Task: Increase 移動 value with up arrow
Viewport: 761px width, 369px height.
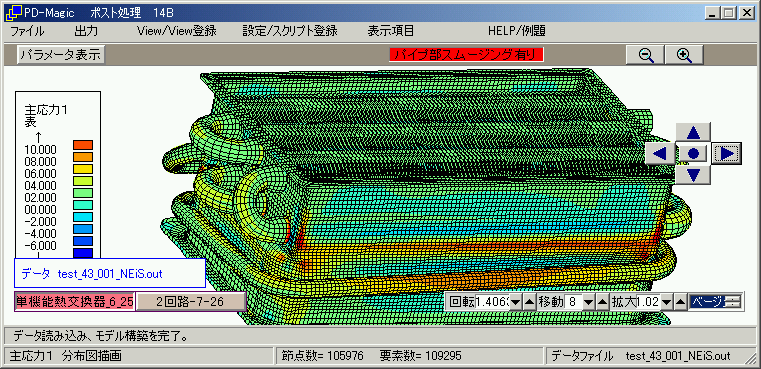Action: [602, 302]
